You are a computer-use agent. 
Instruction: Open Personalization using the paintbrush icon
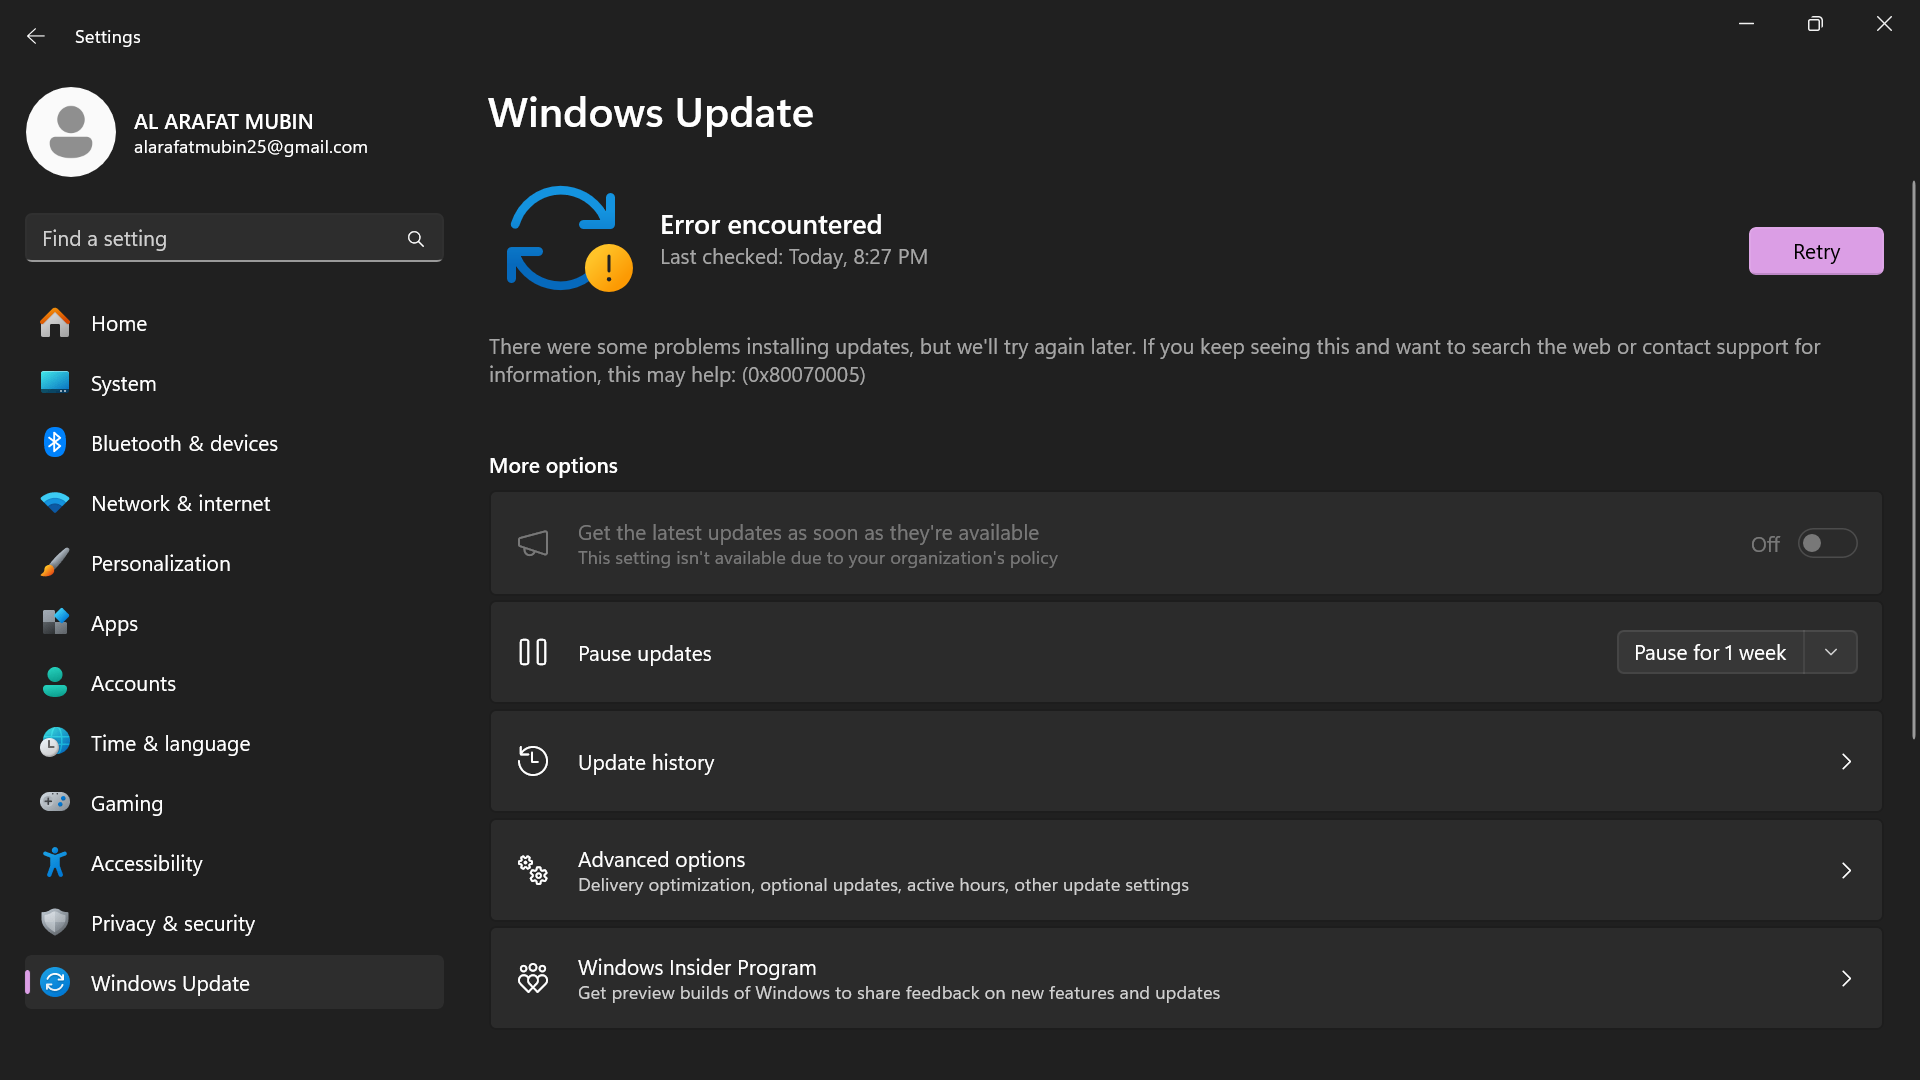point(55,563)
